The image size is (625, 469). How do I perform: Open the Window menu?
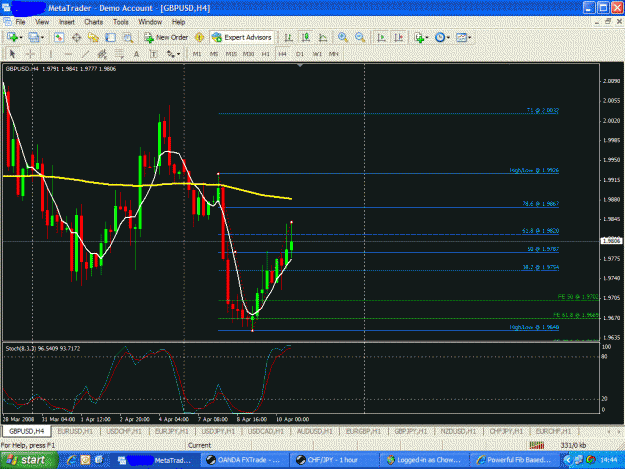point(150,22)
